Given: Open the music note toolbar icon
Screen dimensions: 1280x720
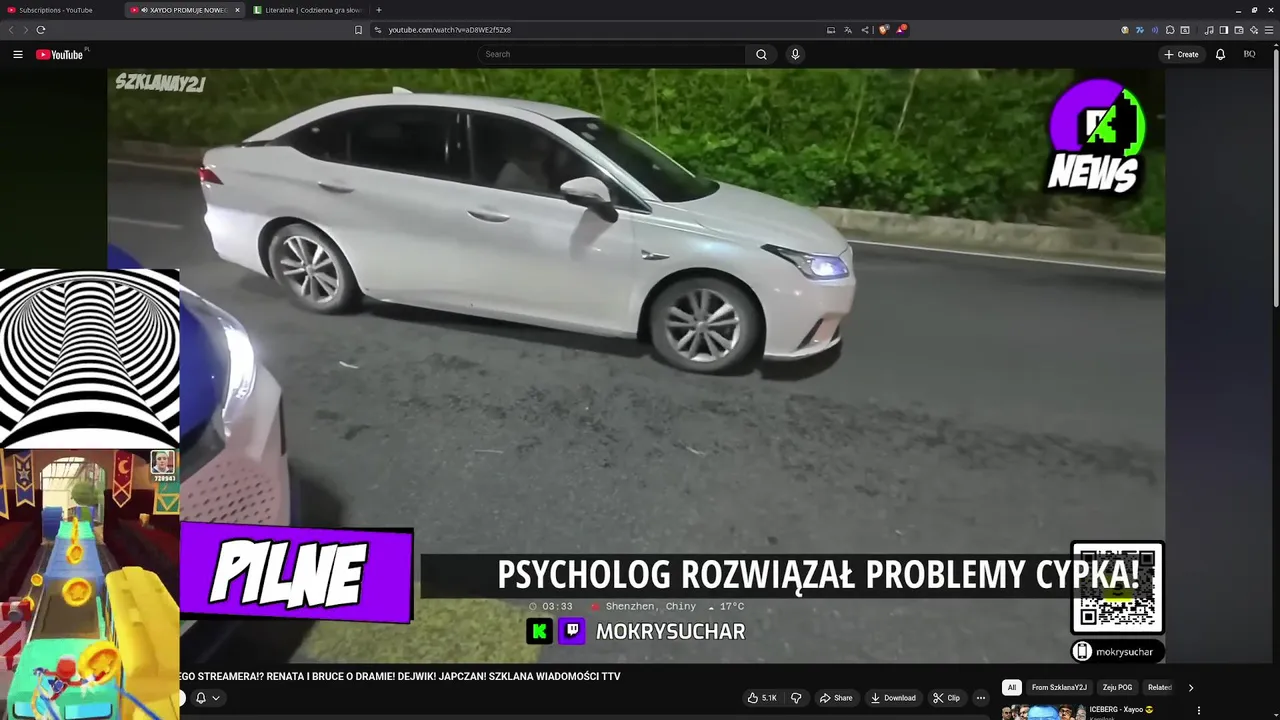Looking at the screenshot, I should [1209, 30].
